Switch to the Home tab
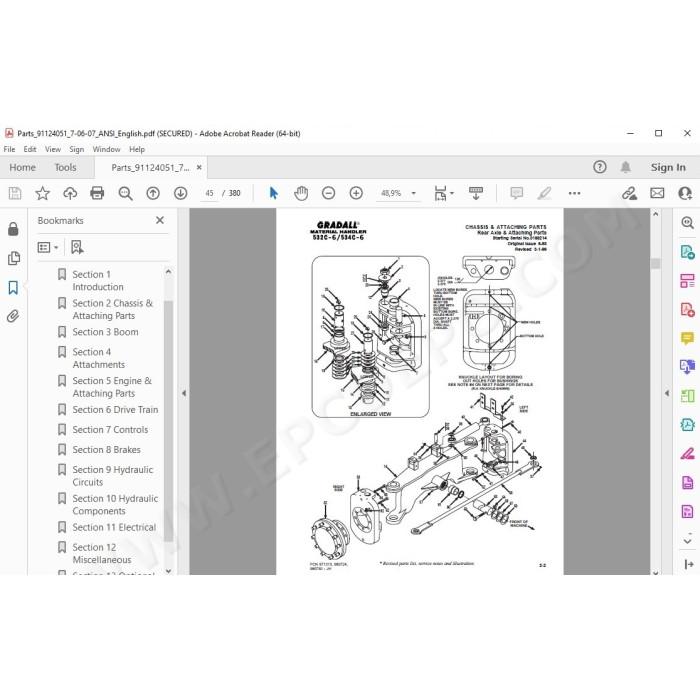 click(22, 167)
